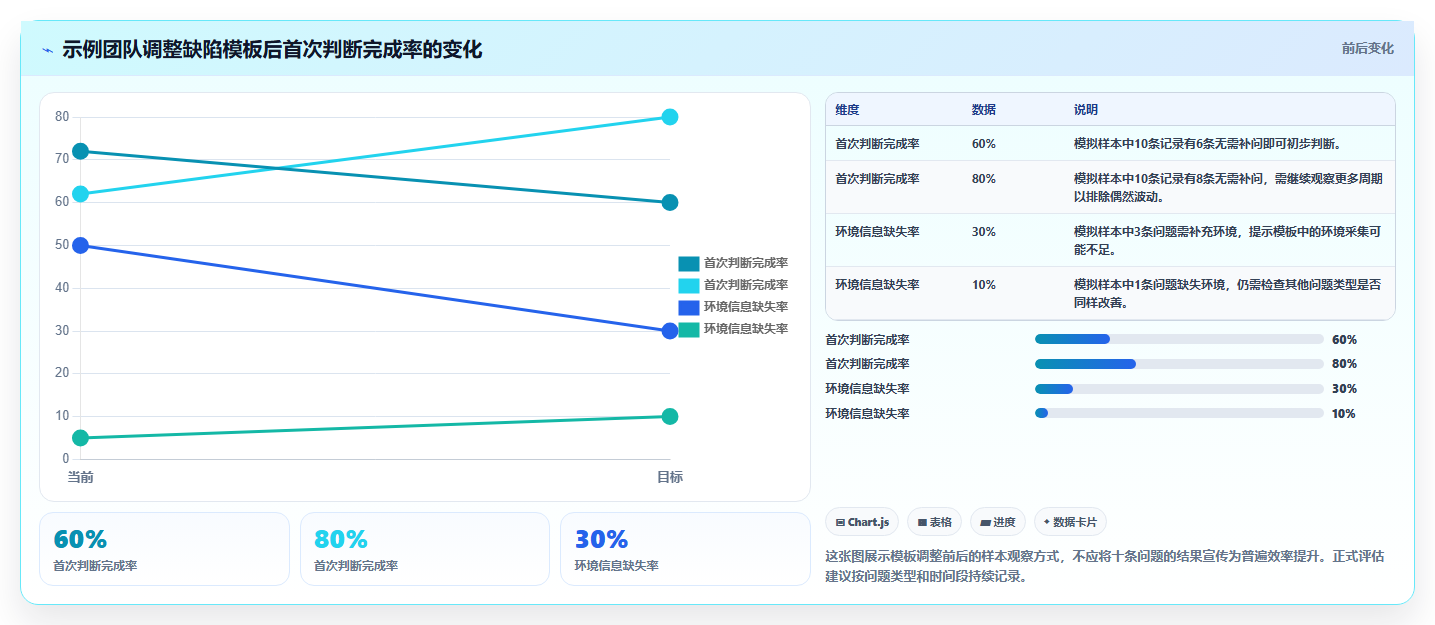
Task: Click the green data point at 5 under 当前
Action: (81, 438)
